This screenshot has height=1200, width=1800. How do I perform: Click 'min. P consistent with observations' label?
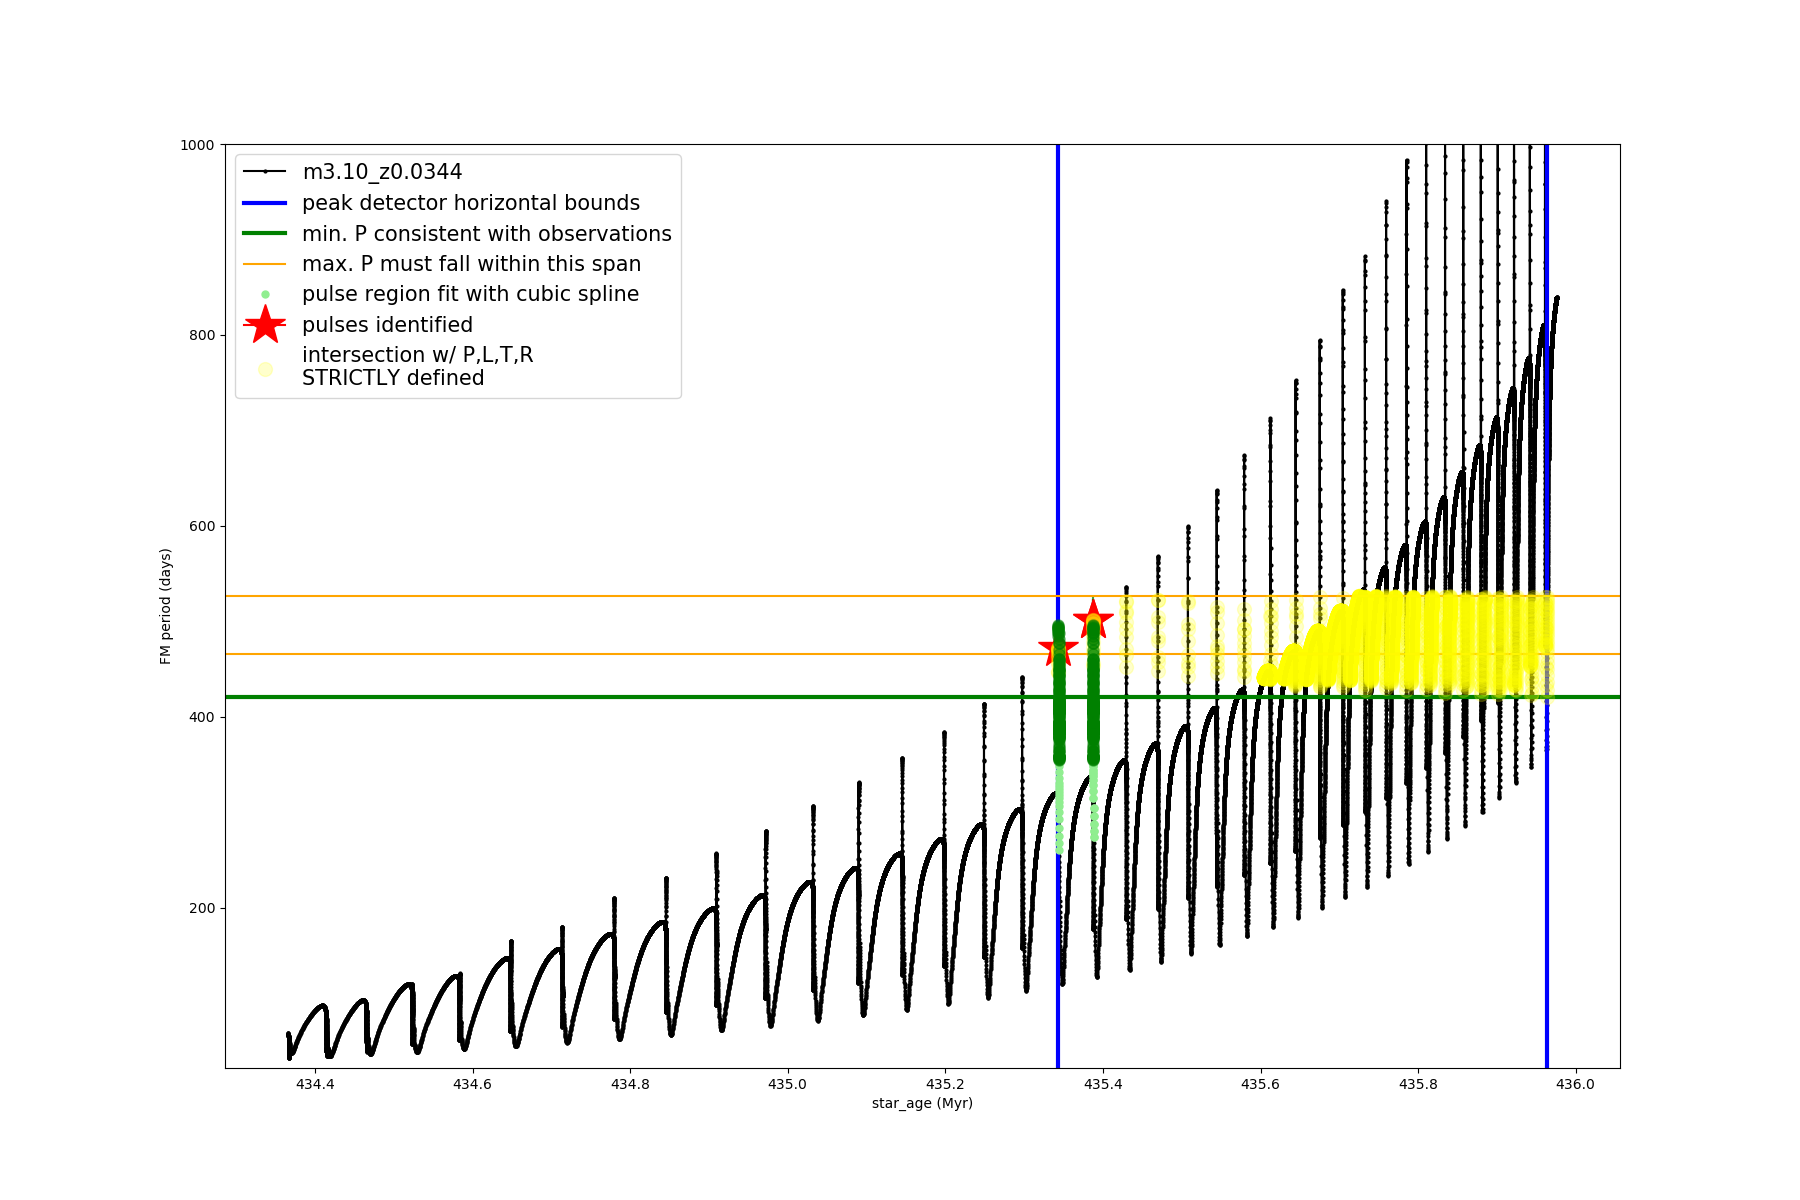[487, 234]
